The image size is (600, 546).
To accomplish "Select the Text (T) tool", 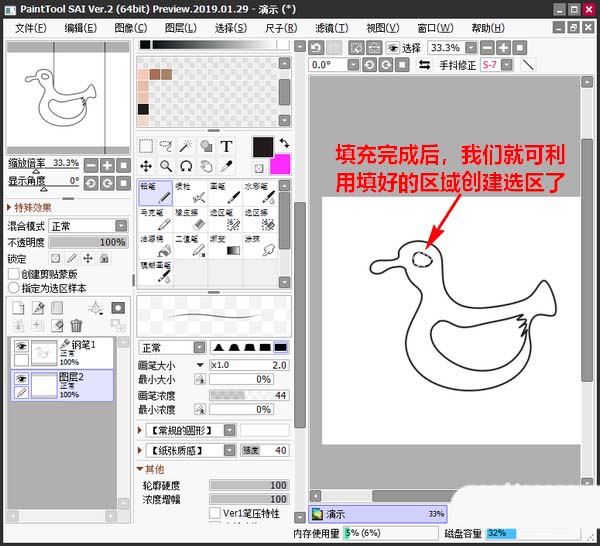I will [226, 146].
